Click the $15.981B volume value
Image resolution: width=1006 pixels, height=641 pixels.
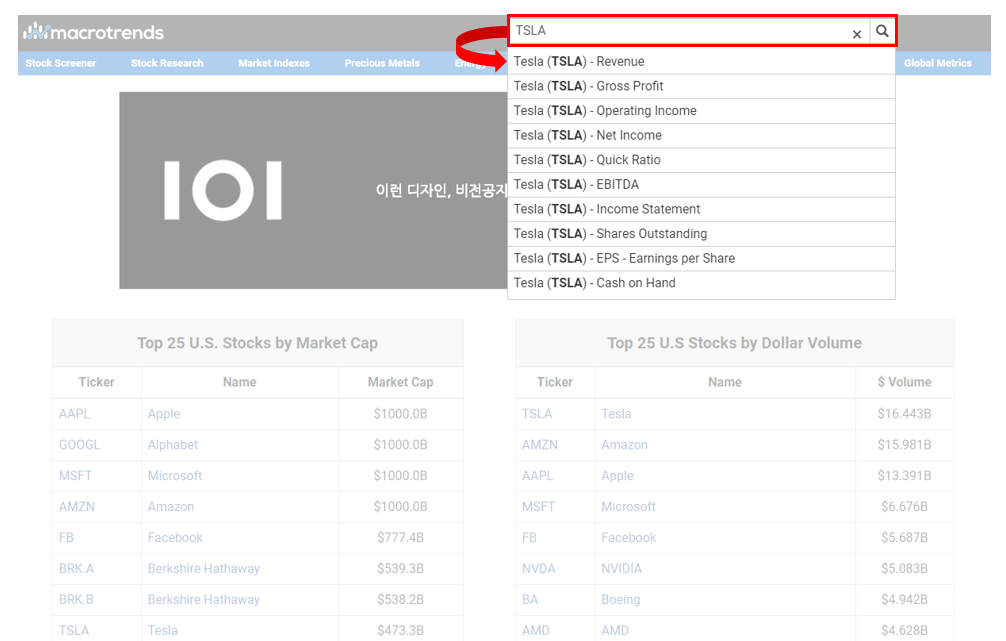[904, 445]
